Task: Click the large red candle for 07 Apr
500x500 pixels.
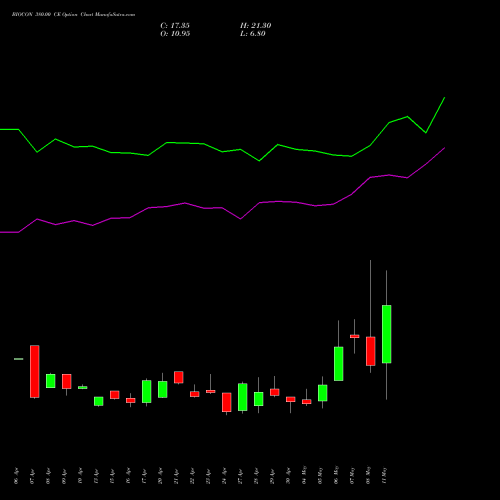Action: tap(35, 372)
